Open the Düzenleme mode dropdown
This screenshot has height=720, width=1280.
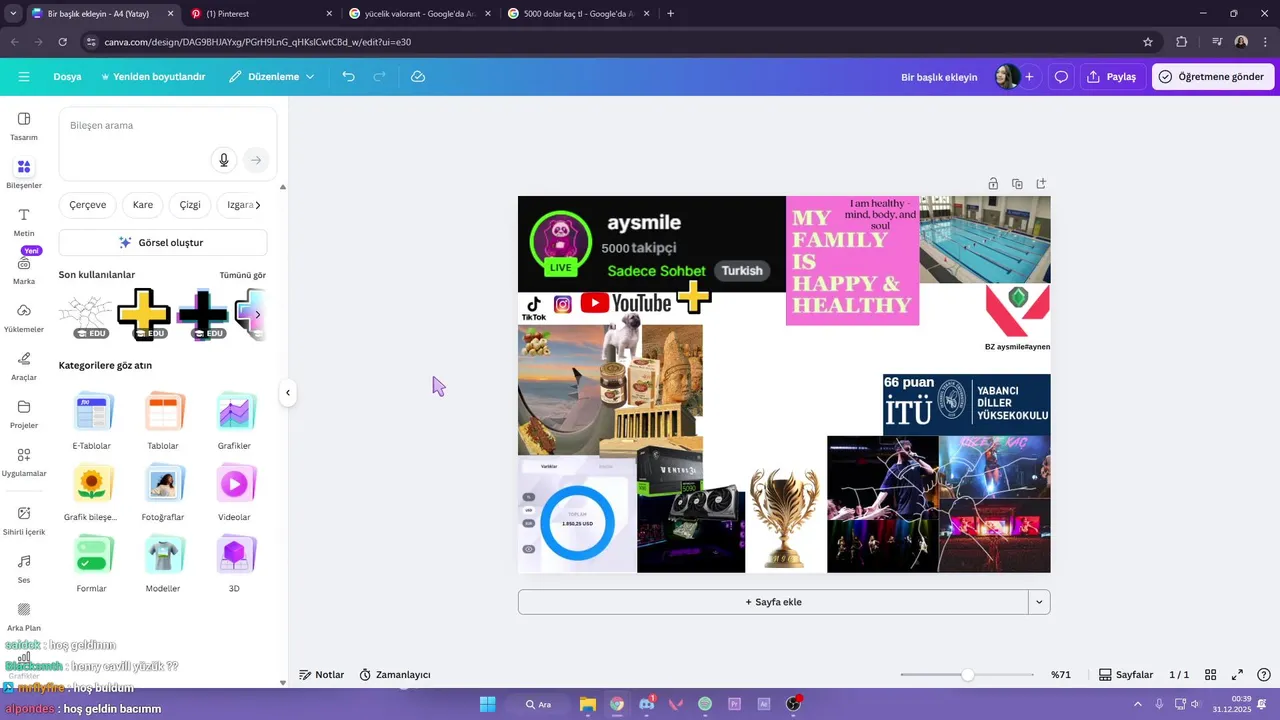pyautogui.click(x=271, y=77)
